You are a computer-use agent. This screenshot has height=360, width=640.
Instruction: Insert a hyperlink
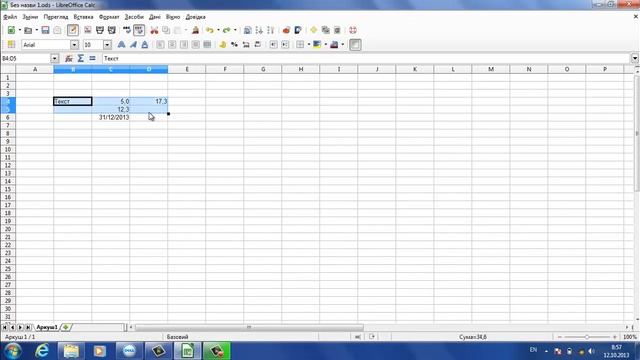click(247, 30)
